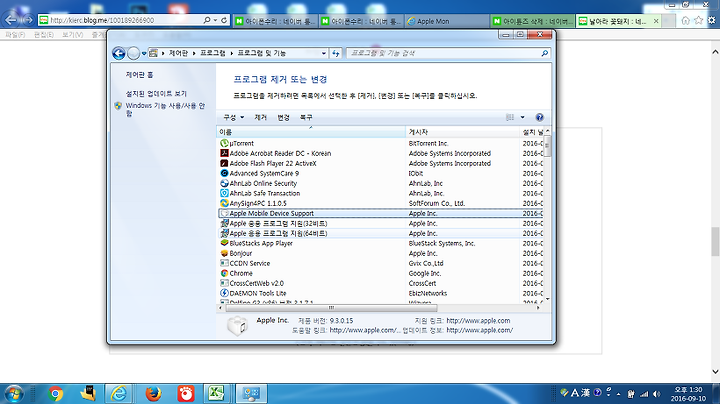Open the 파일(F) browser menu
This screenshot has width=720, height=404.
click(15, 35)
